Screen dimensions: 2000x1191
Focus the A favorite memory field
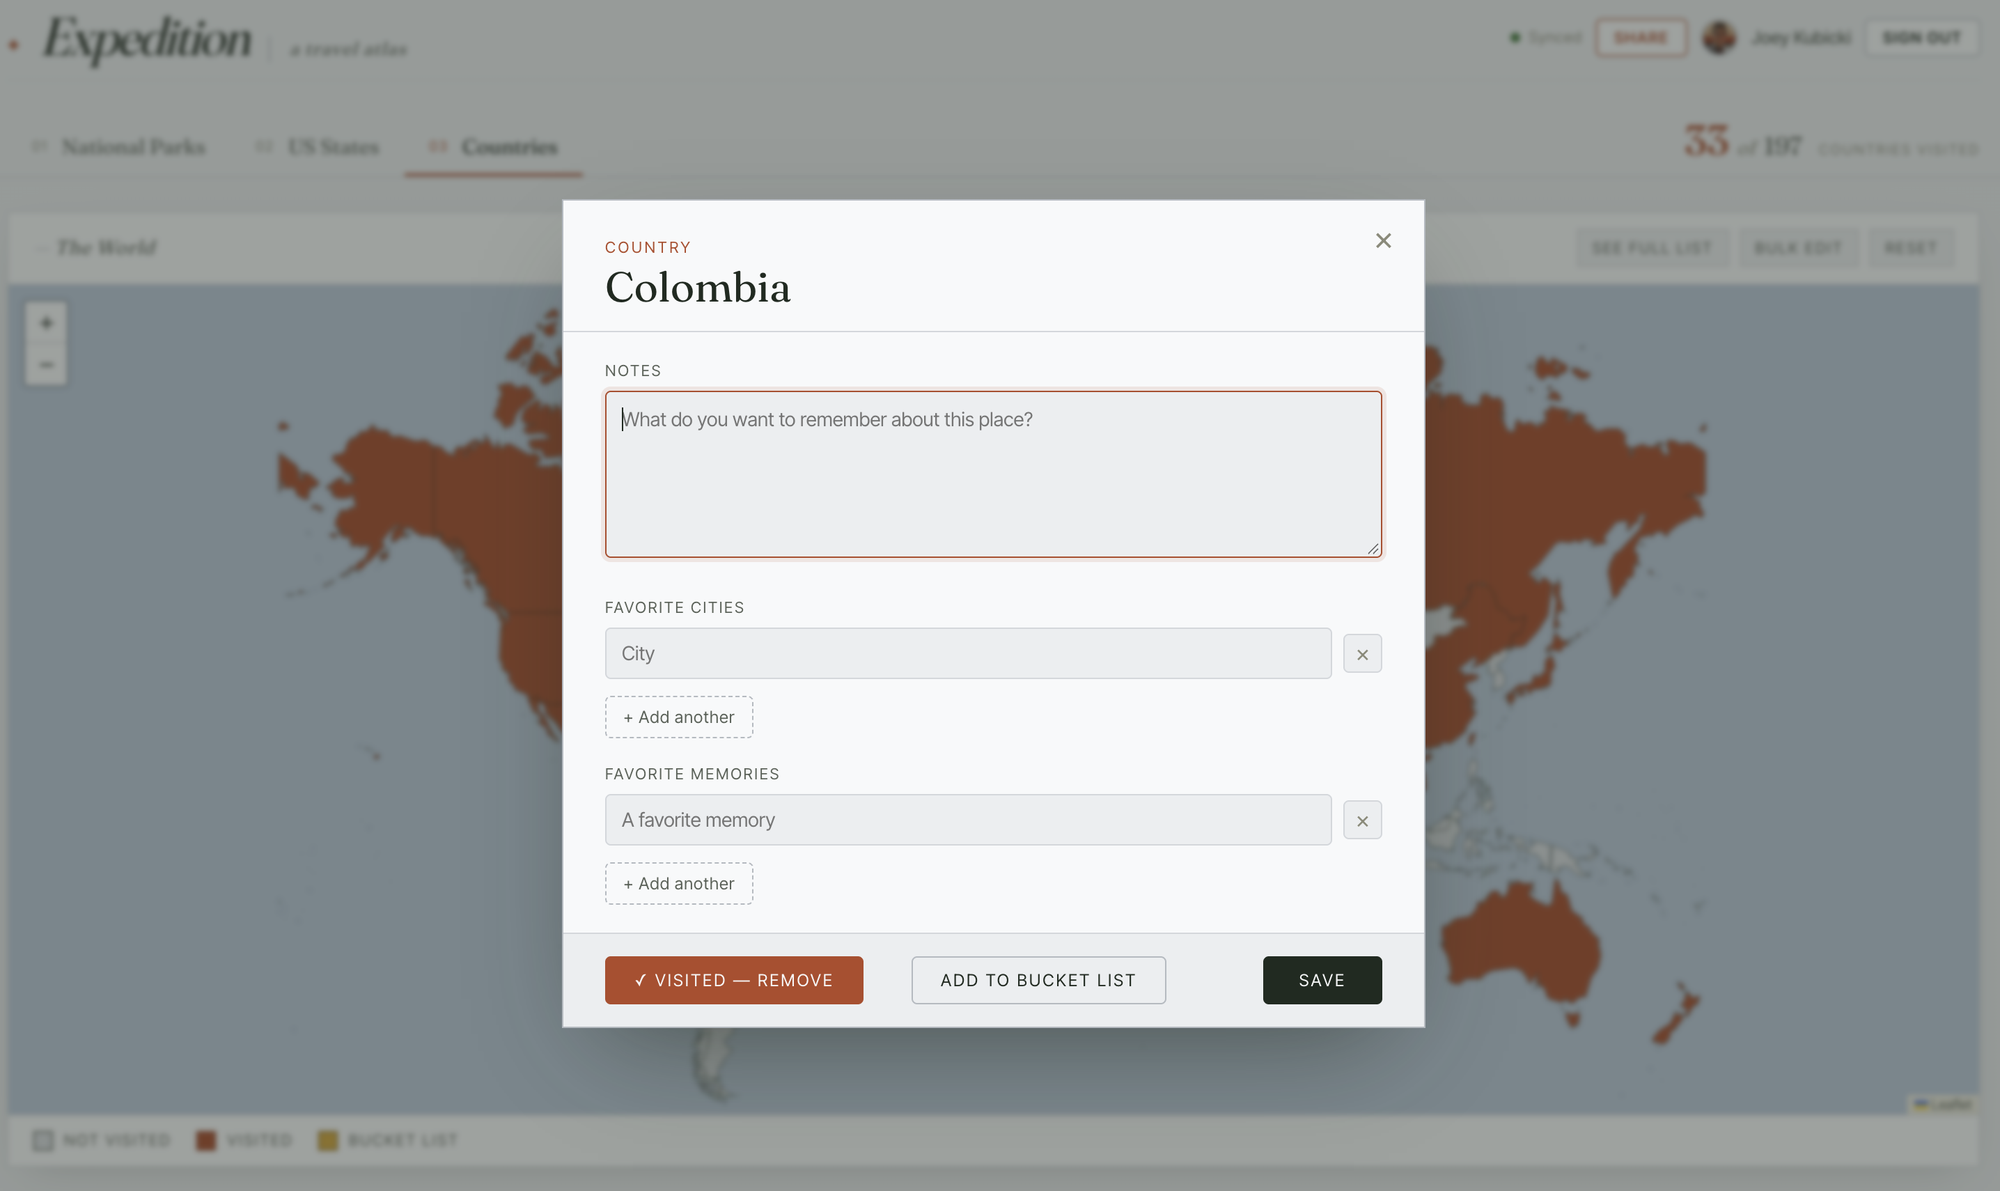968,820
